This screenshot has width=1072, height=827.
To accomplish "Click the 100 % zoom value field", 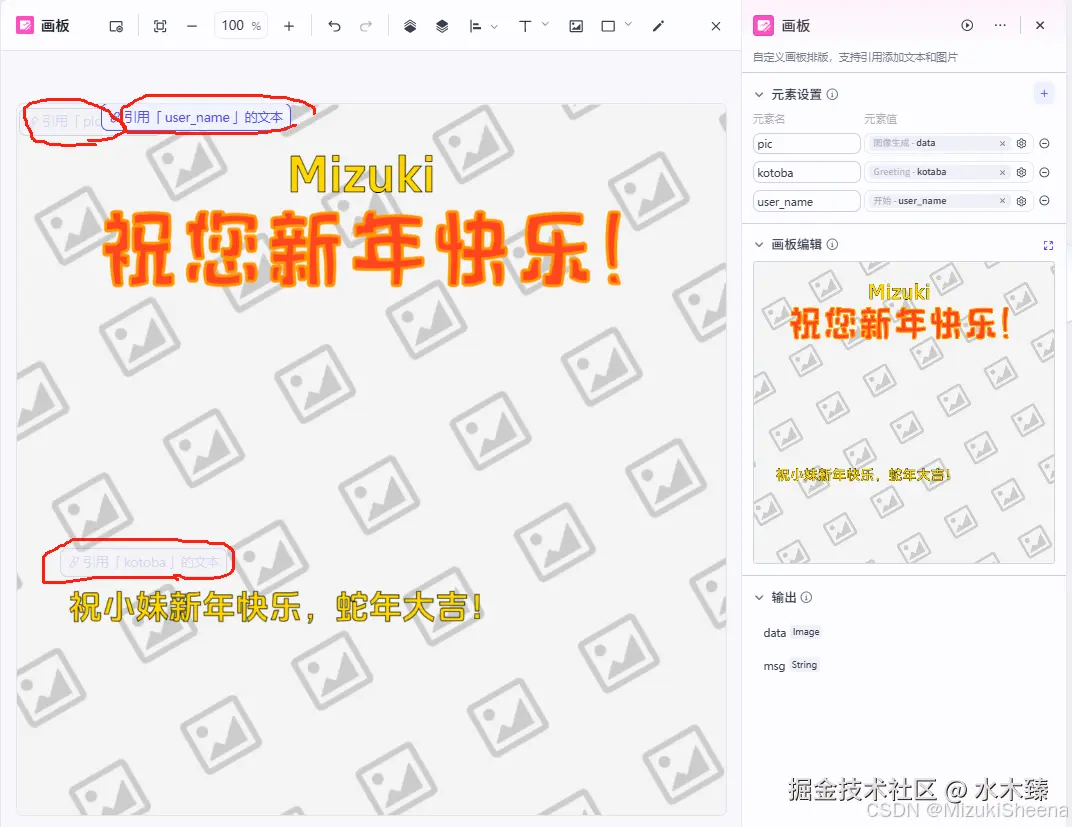I will click(x=241, y=26).
